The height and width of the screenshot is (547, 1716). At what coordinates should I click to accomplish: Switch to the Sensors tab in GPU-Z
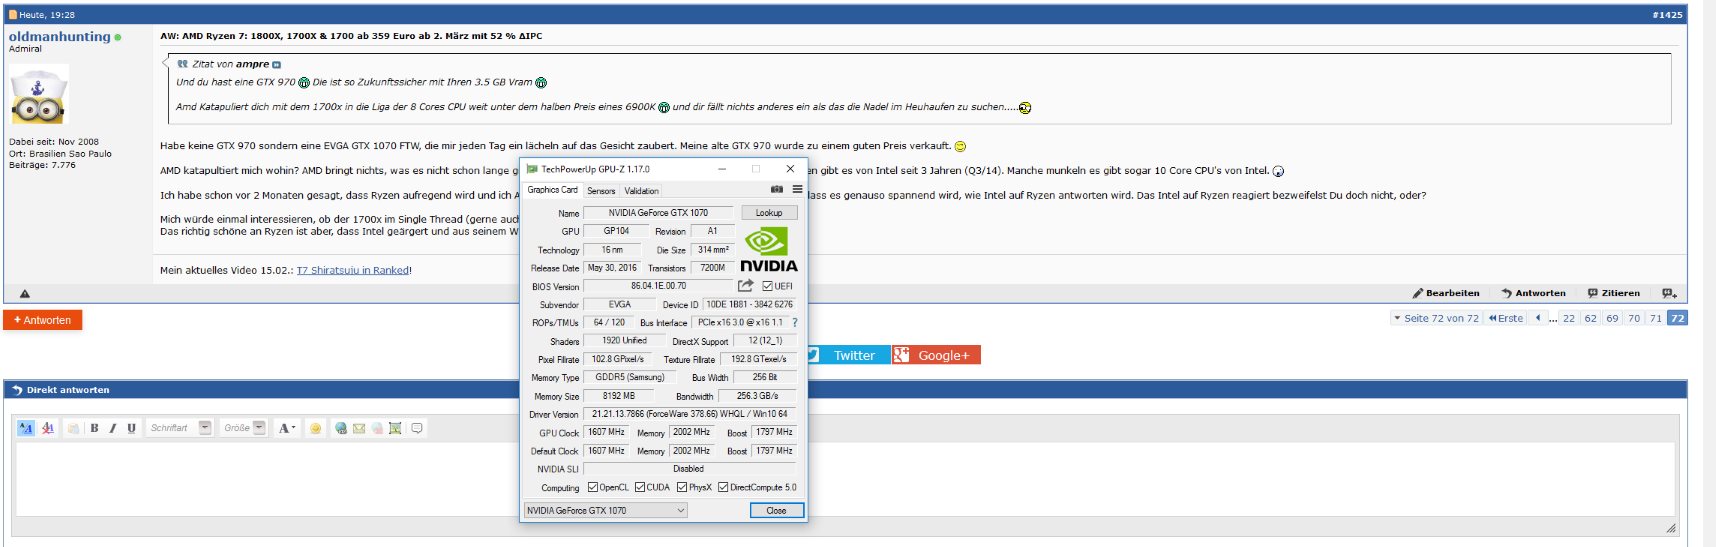pyautogui.click(x=601, y=191)
